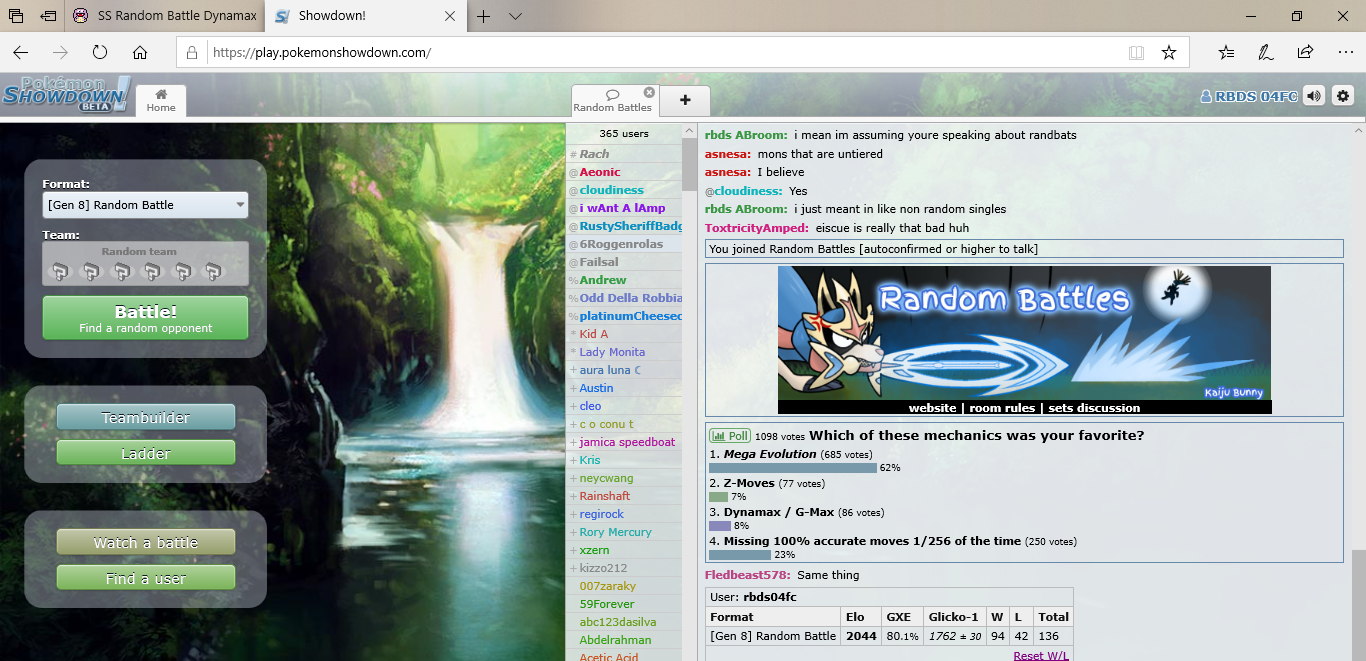Screen dimensions: 1366x661
Task: Close the Random Battles room tab
Action: (649, 92)
